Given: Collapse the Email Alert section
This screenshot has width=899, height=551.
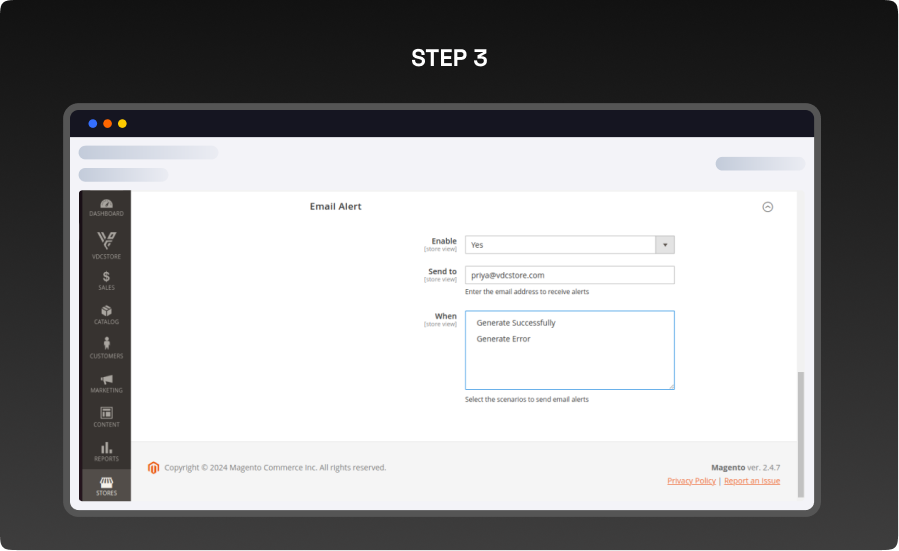Looking at the screenshot, I should click(767, 207).
